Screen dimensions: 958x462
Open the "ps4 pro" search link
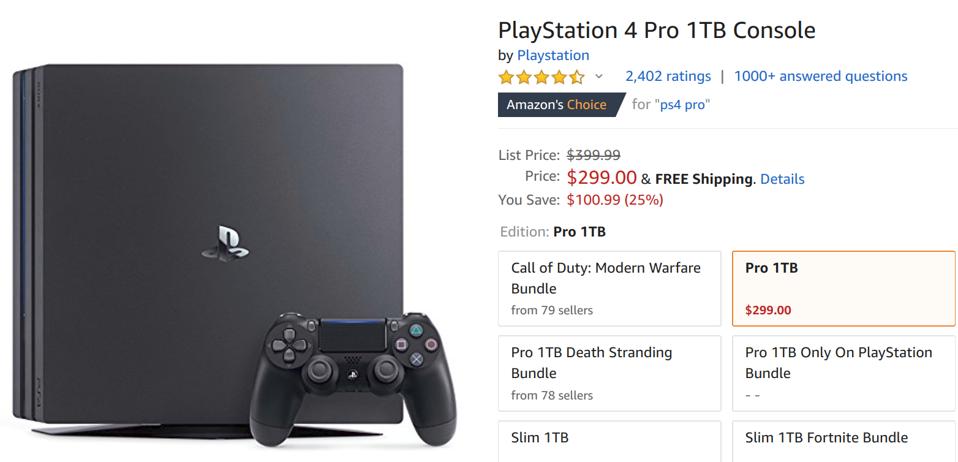(683, 104)
